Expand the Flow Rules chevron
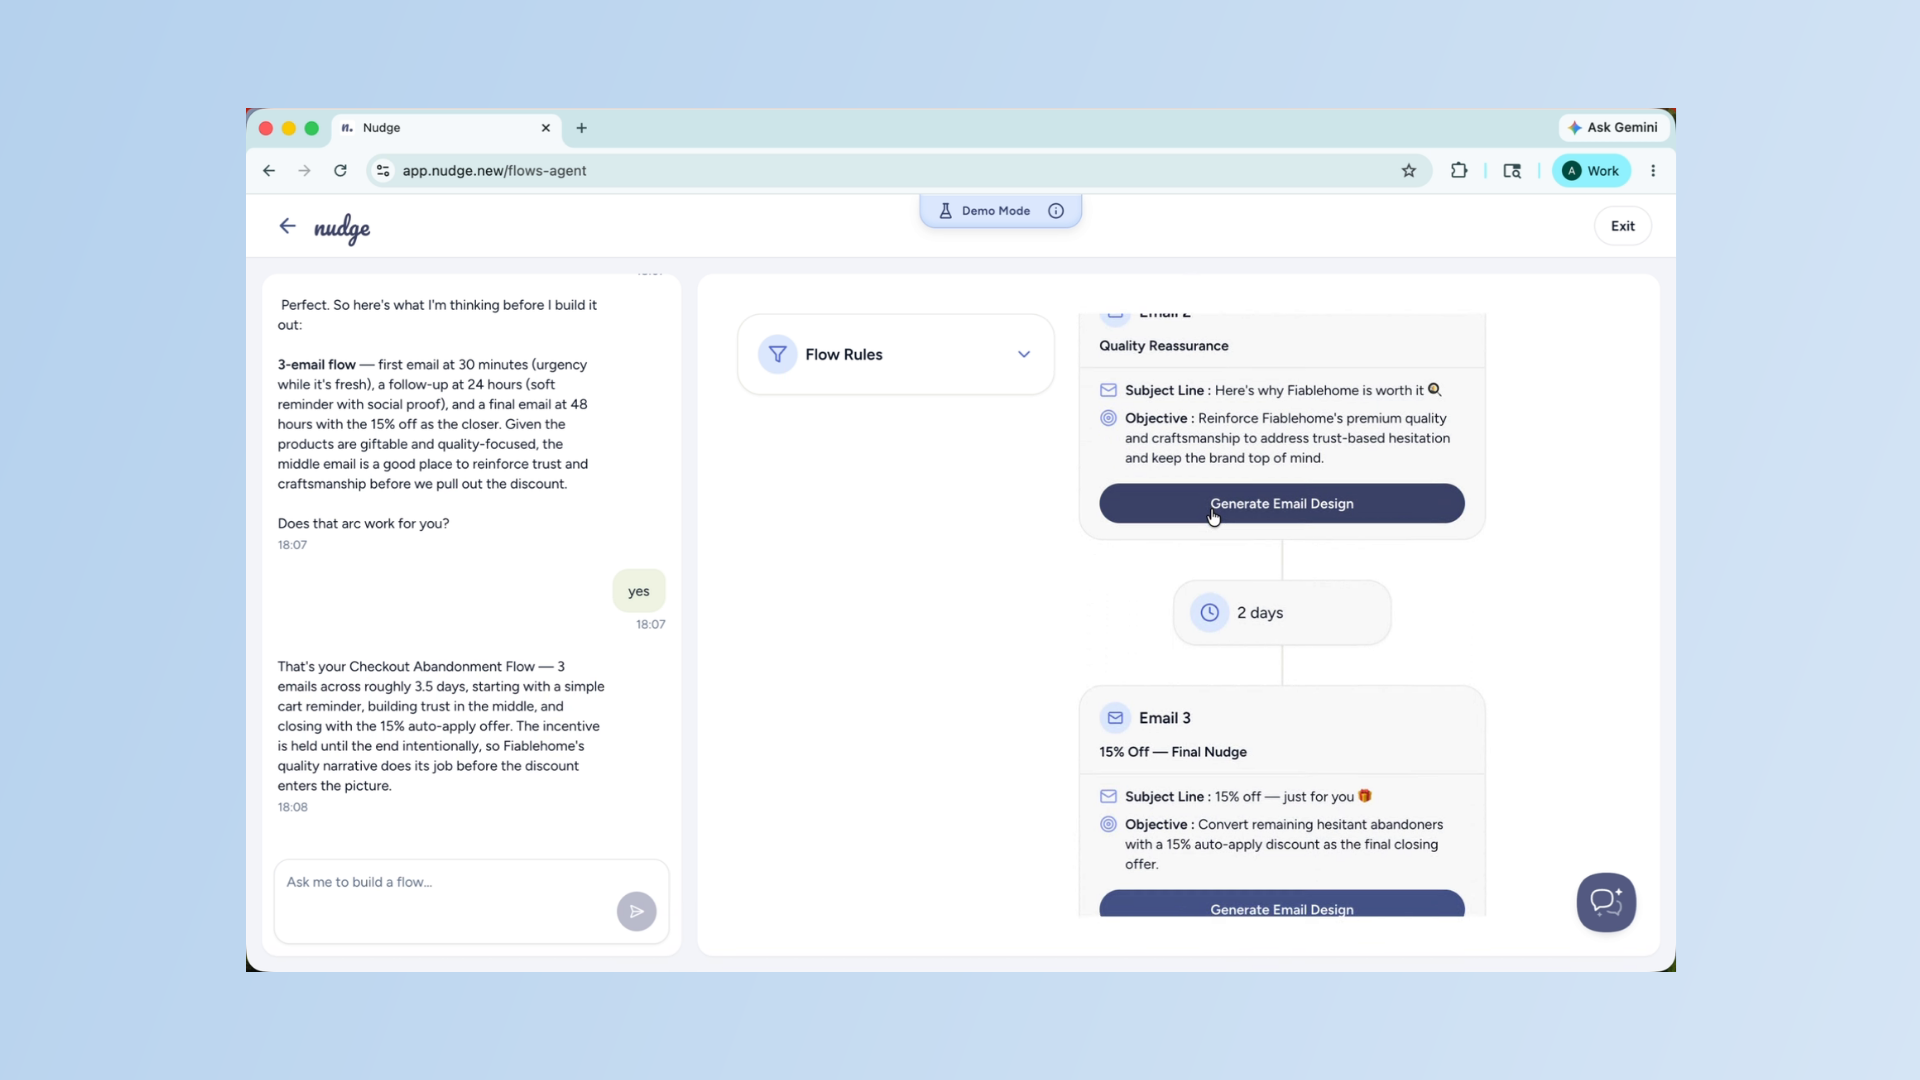This screenshot has width=1920, height=1080. click(x=1024, y=354)
